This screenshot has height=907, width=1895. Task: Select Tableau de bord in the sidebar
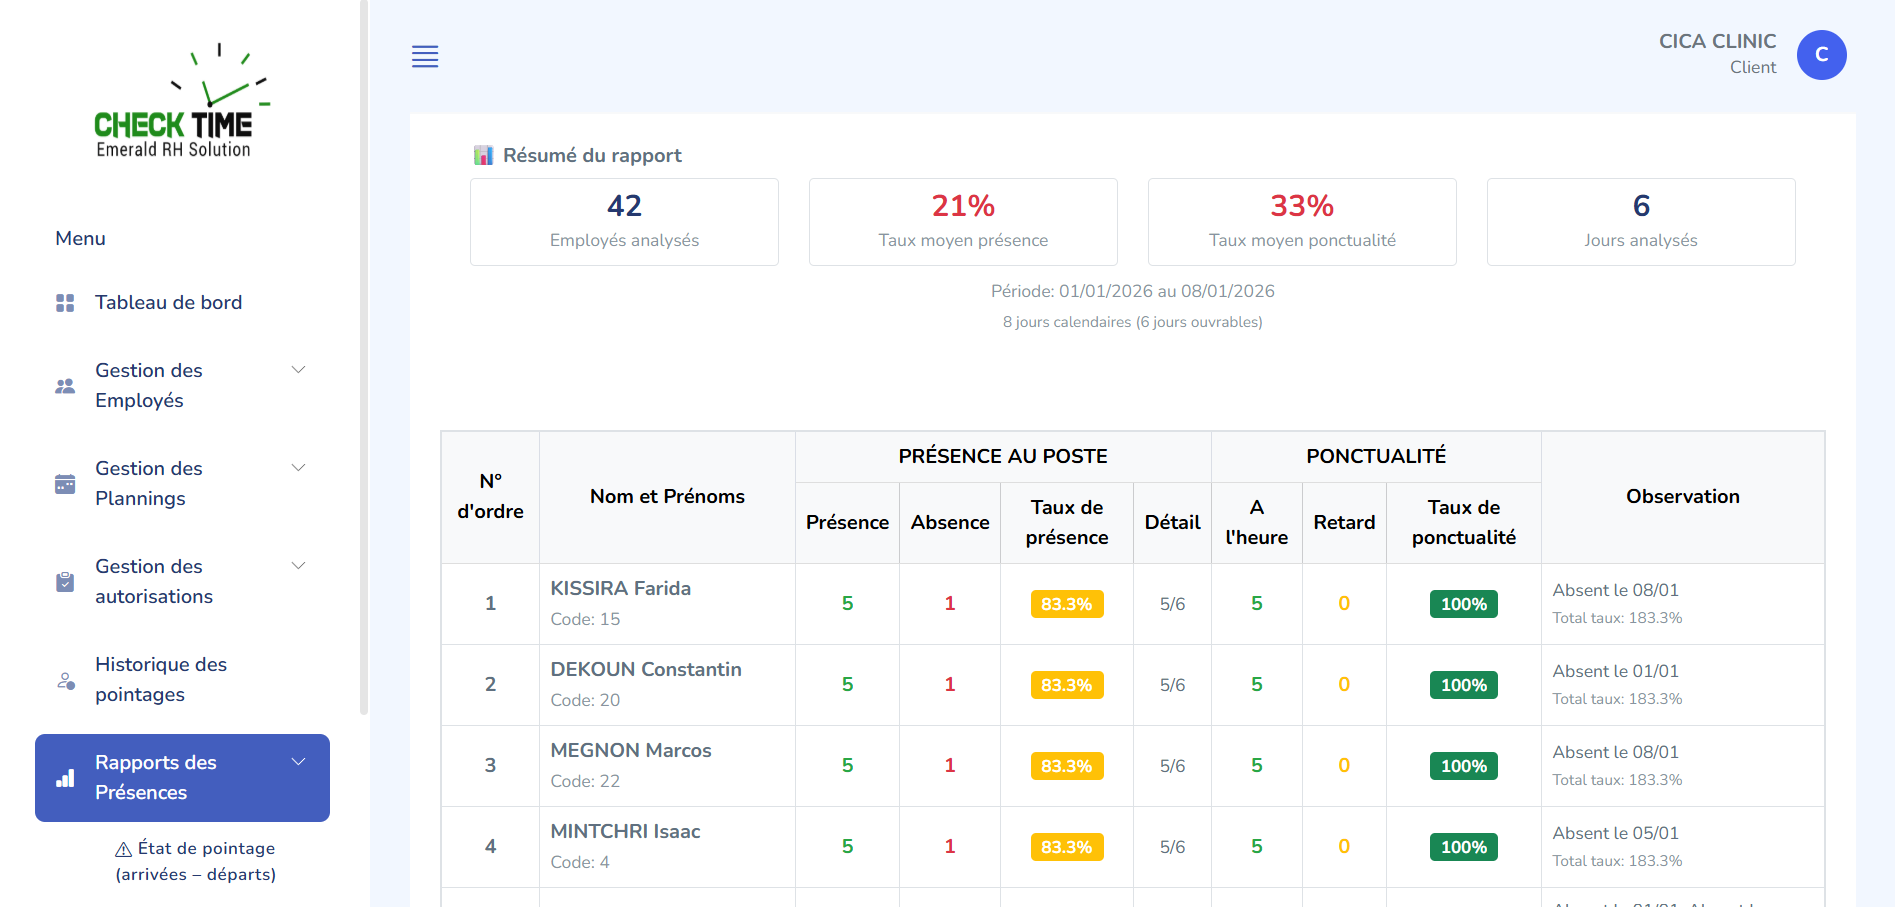pyautogui.click(x=168, y=301)
